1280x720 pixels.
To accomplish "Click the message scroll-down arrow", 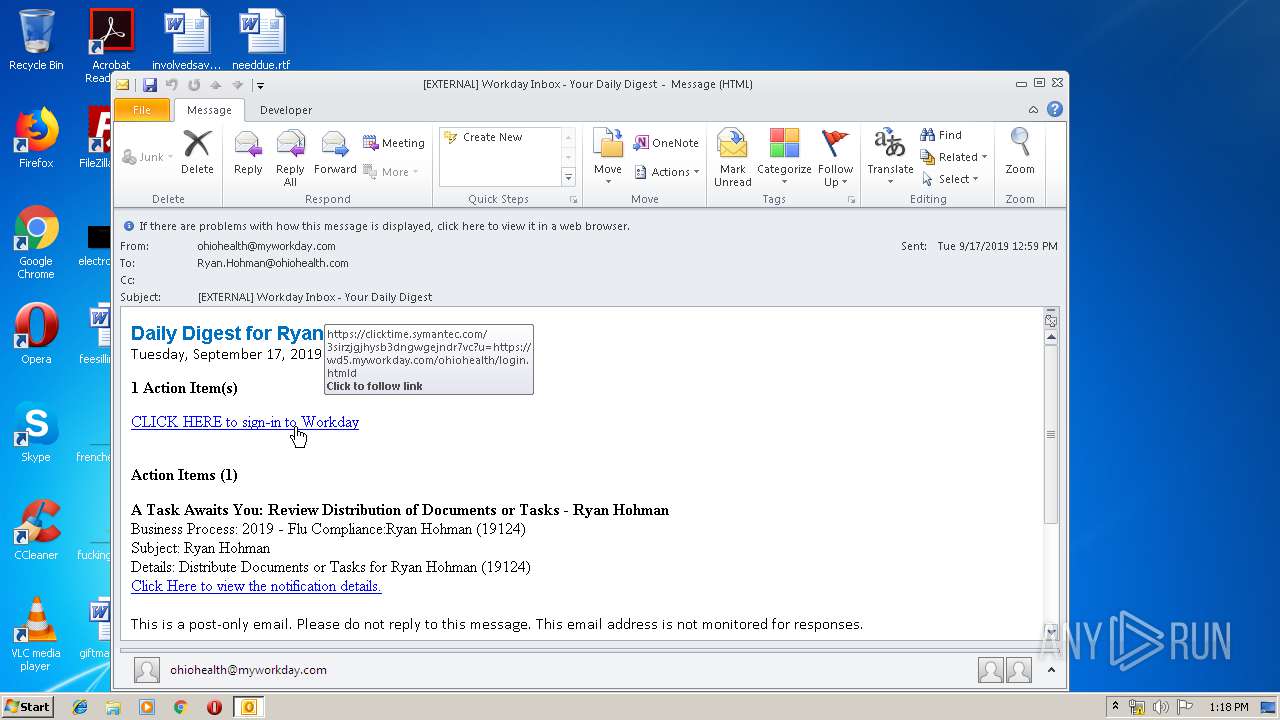I will click(x=1050, y=631).
